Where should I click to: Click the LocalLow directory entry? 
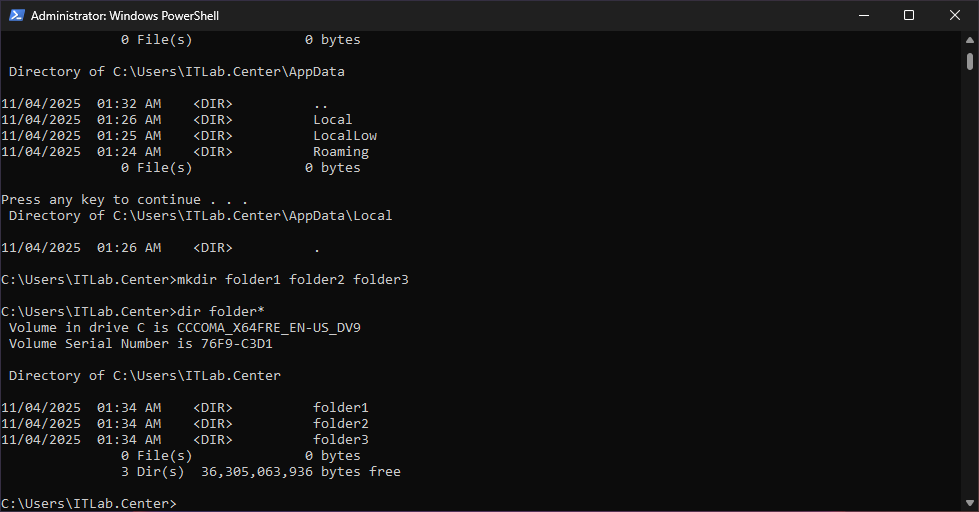click(x=344, y=136)
